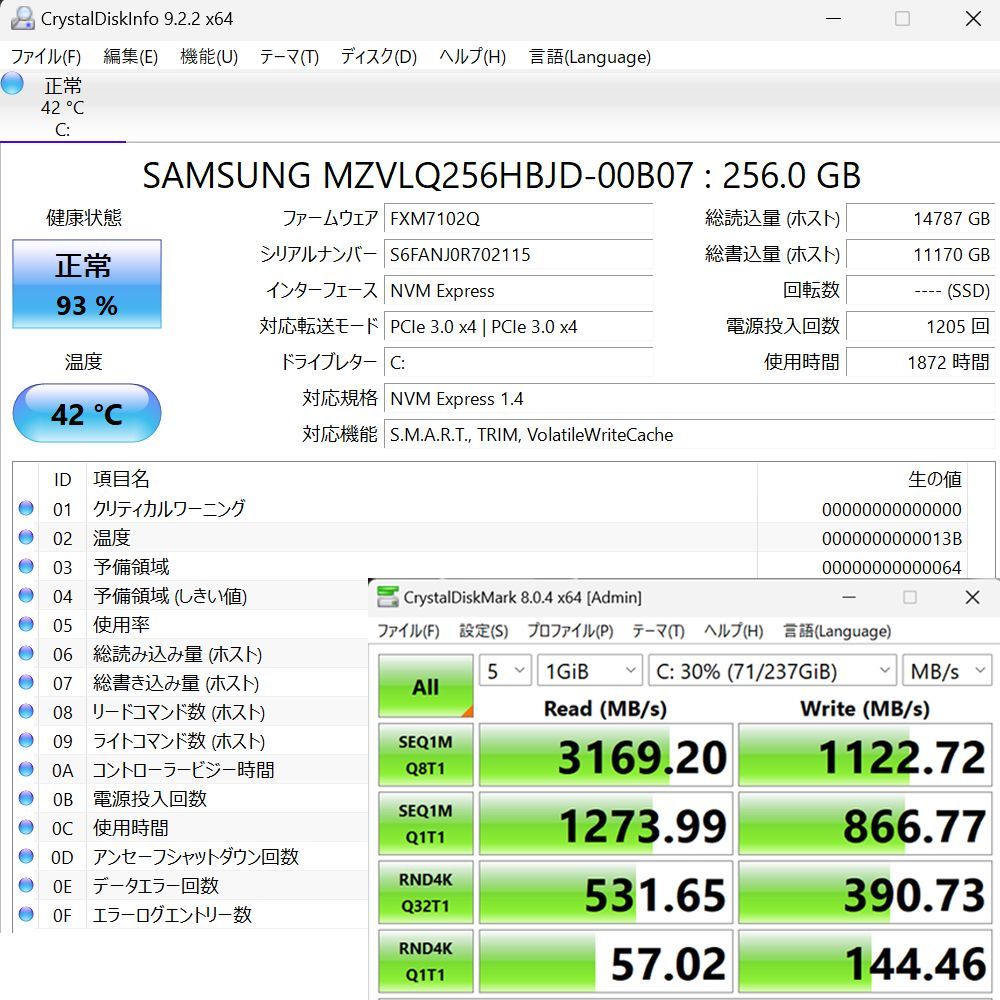1000x1000 pixels.
Task: Click the serial number field S6FANJ0R702115
Action: pos(518,254)
